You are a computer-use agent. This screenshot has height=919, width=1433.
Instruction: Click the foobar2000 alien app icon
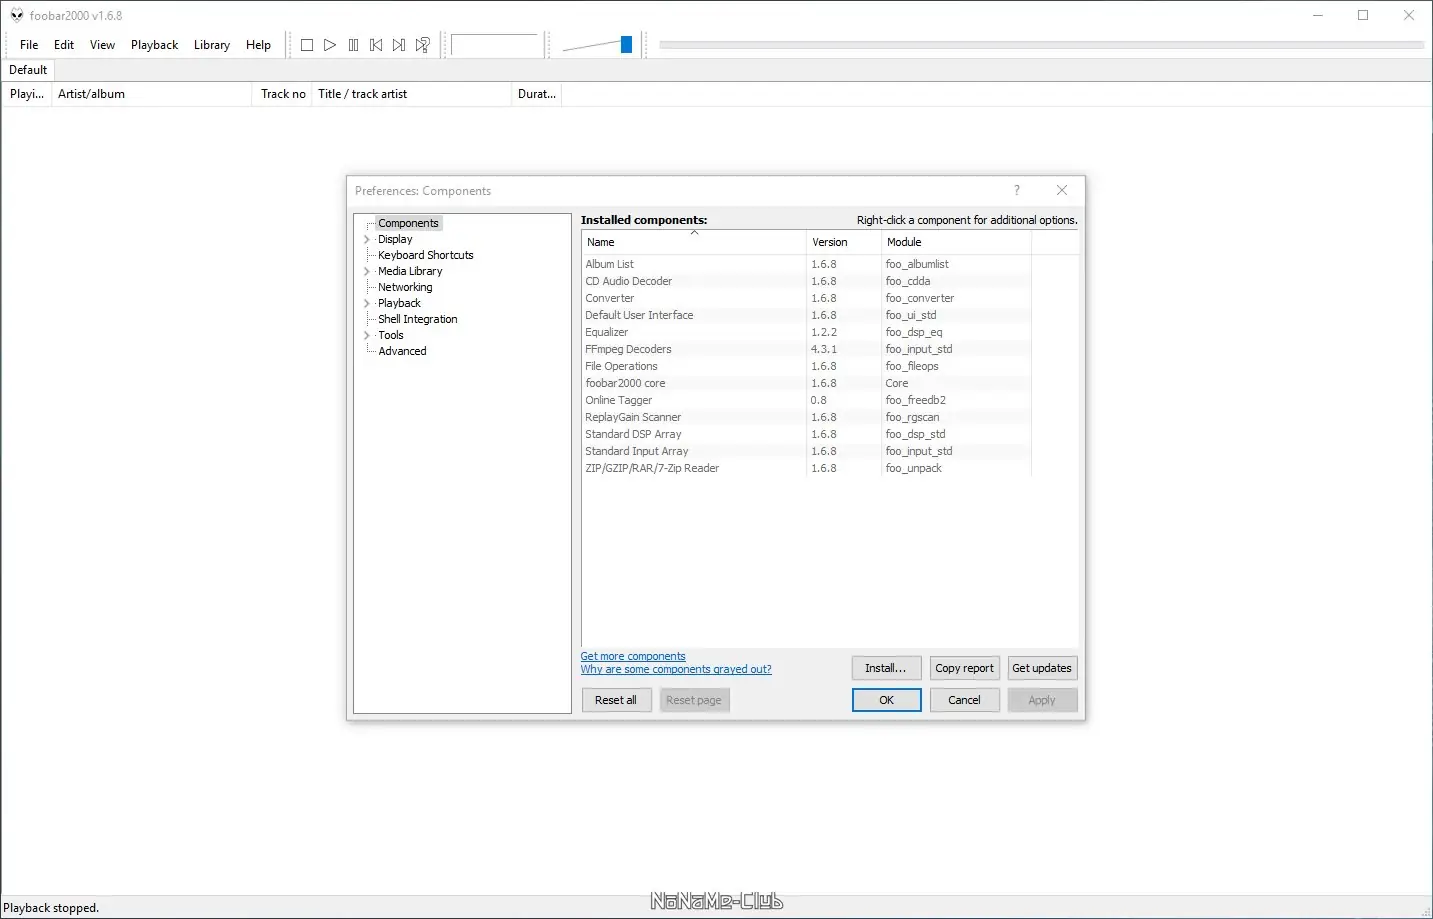tap(16, 15)
